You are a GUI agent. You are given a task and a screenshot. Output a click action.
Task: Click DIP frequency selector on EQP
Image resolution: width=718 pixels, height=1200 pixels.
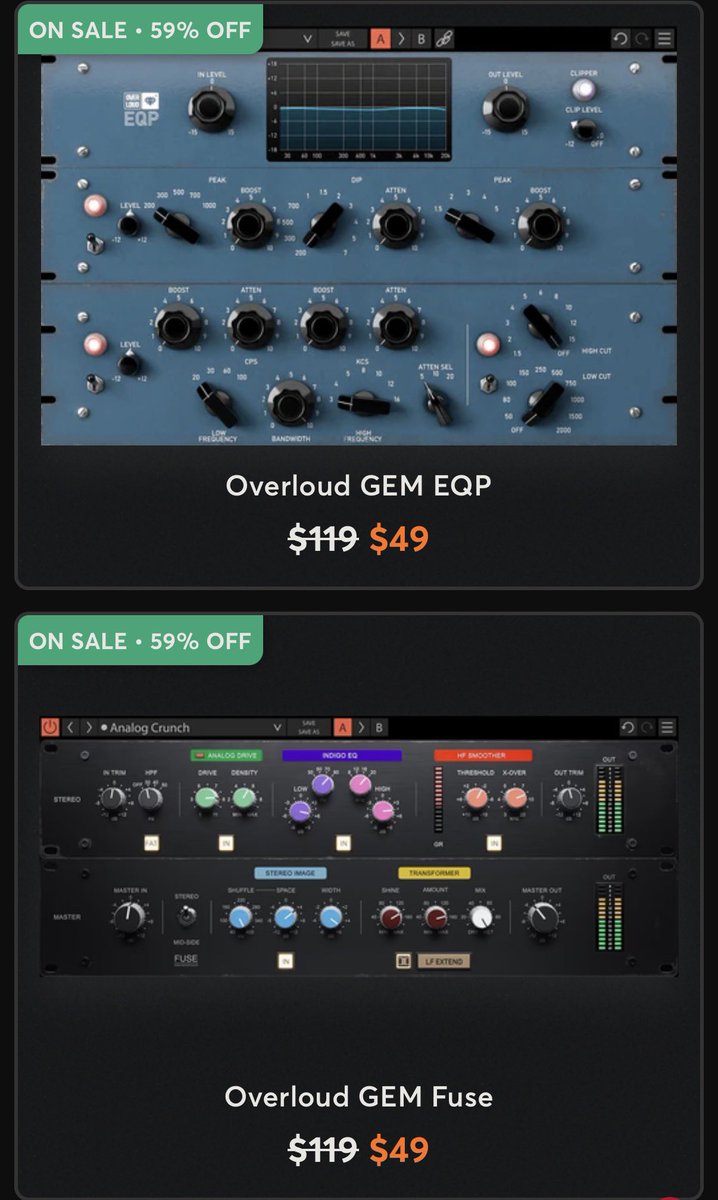[x=323, y=225]
